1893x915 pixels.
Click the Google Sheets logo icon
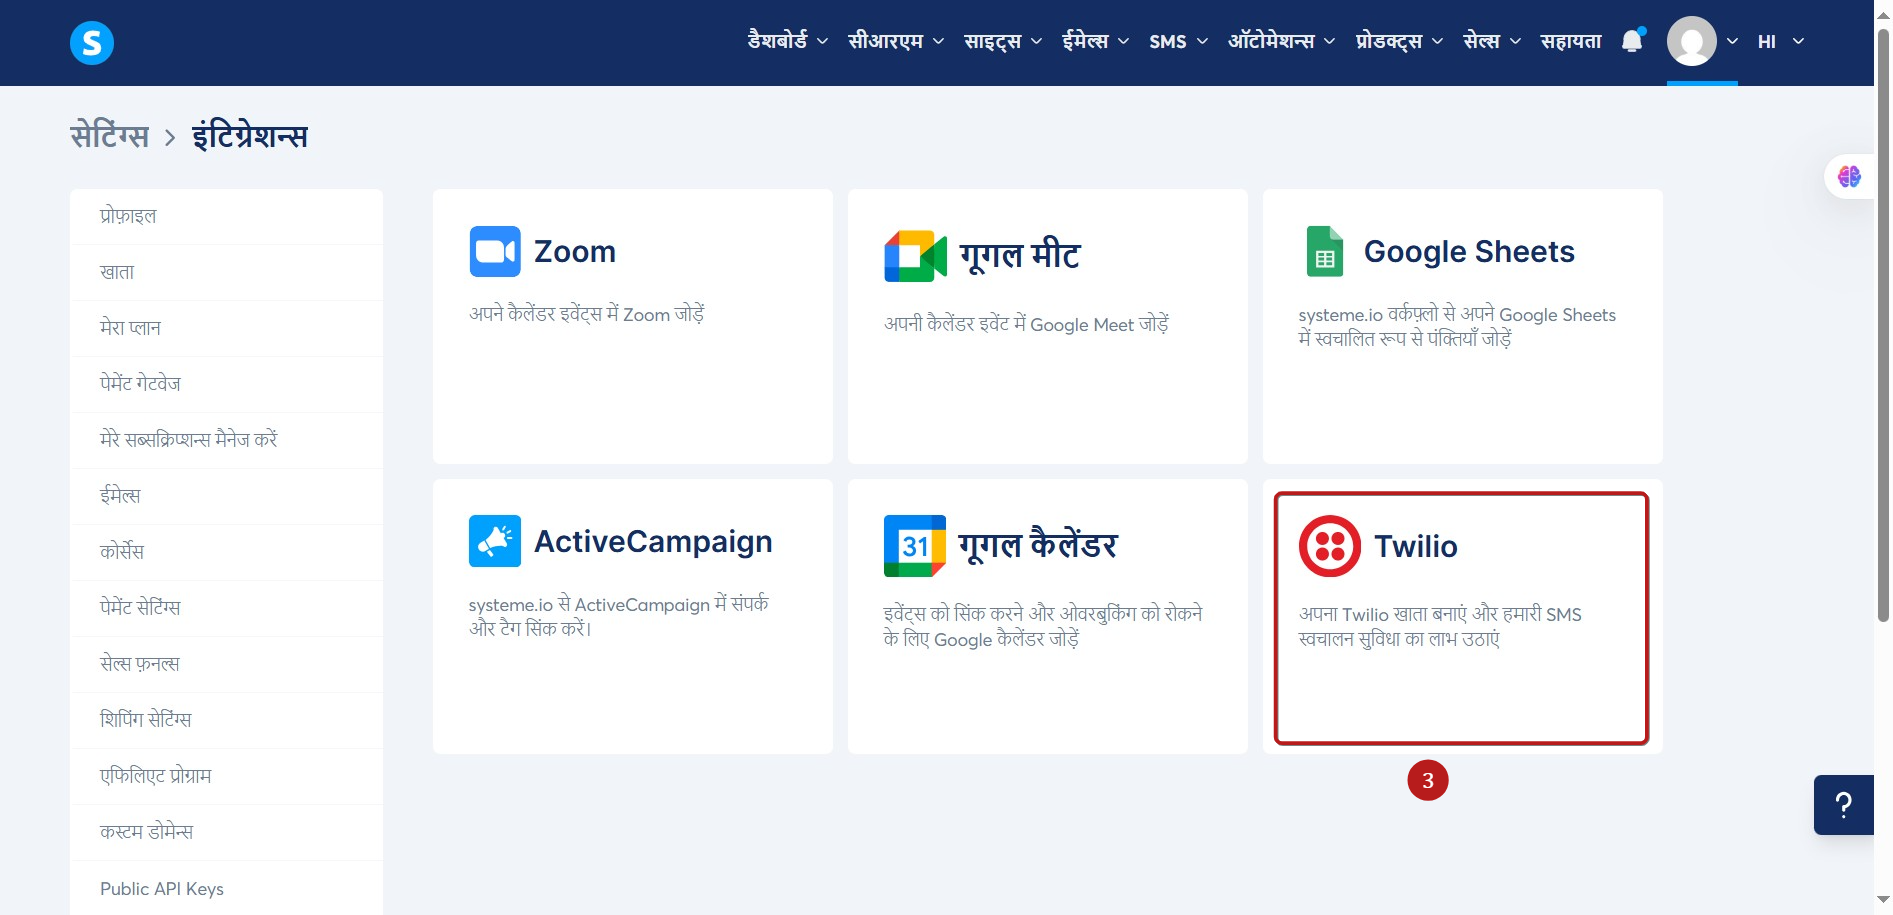pyautogui.click(x=1325, y=251)
